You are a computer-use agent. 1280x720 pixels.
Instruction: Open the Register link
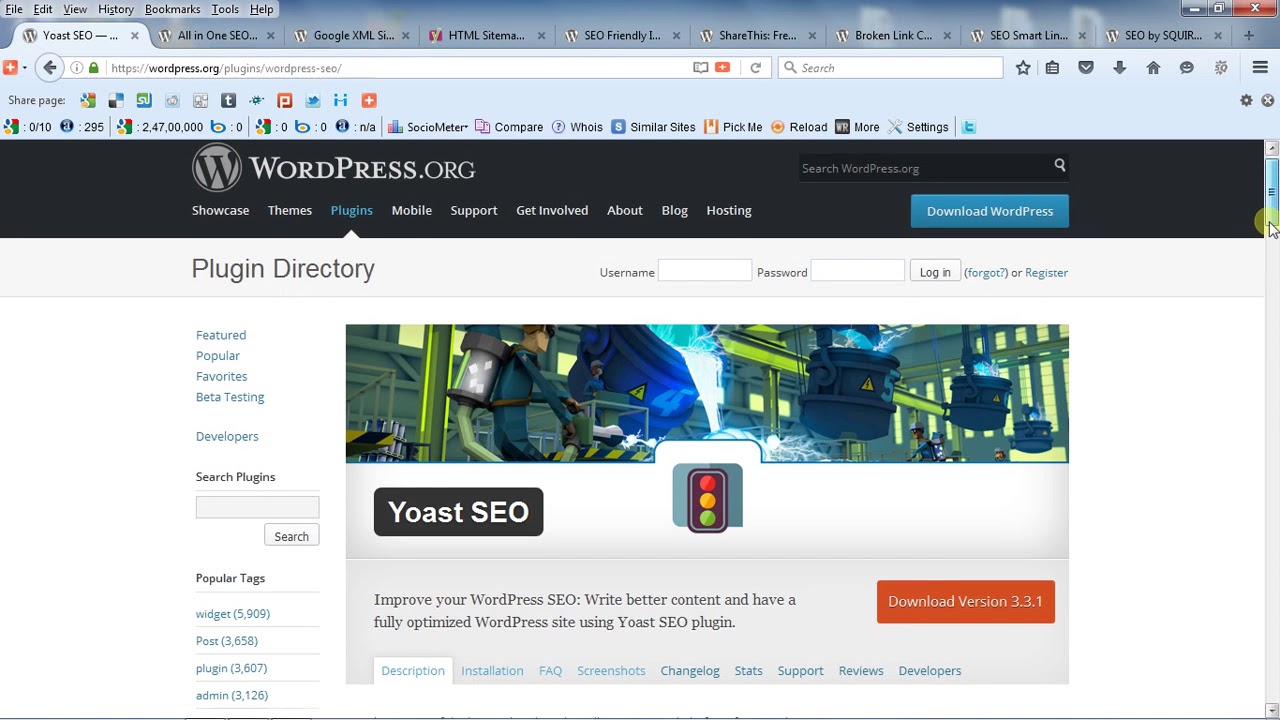click(1046, 272)
